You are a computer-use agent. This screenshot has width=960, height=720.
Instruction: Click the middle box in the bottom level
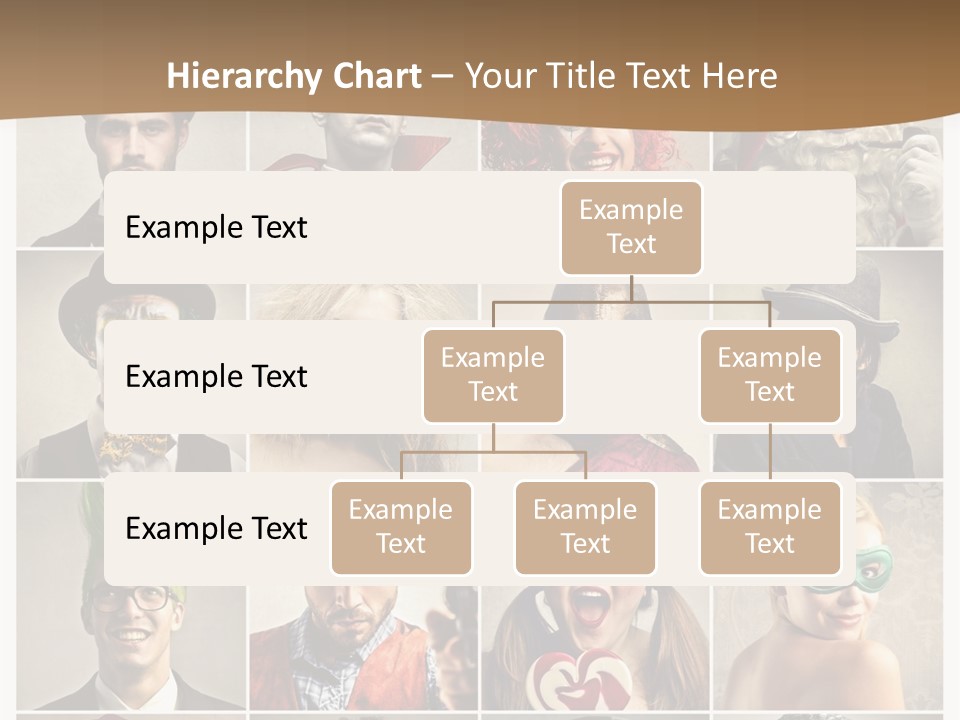pyautogui.click(x=585, y=527)
